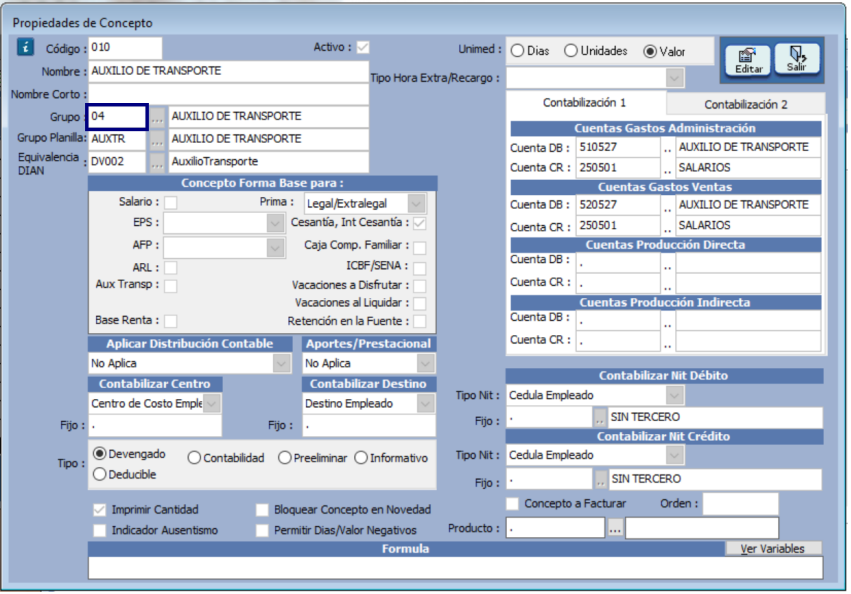Select the Valor radio option
This screenshot has height=594, width=851.
tap(650, 52)
